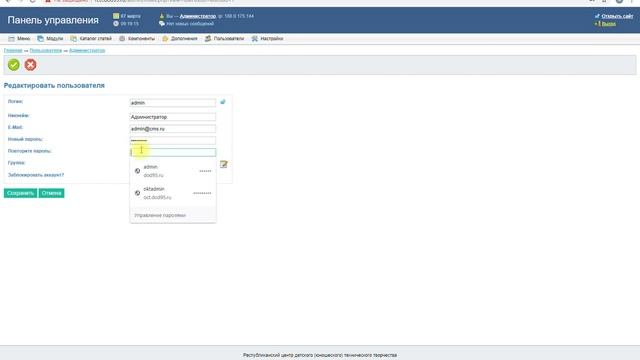Click the browser reload button

[33, 1]
